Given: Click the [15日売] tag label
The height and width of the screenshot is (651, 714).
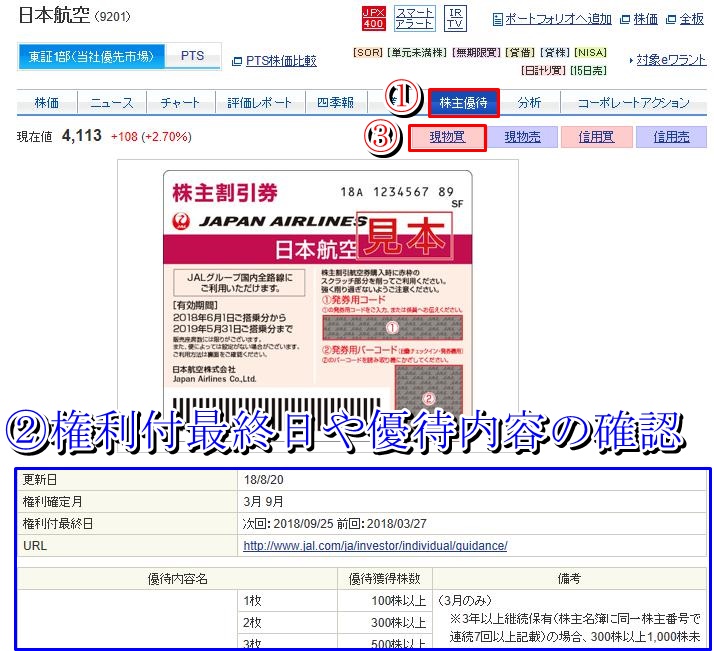Looking at the screenshot, I should click(588, 71).
